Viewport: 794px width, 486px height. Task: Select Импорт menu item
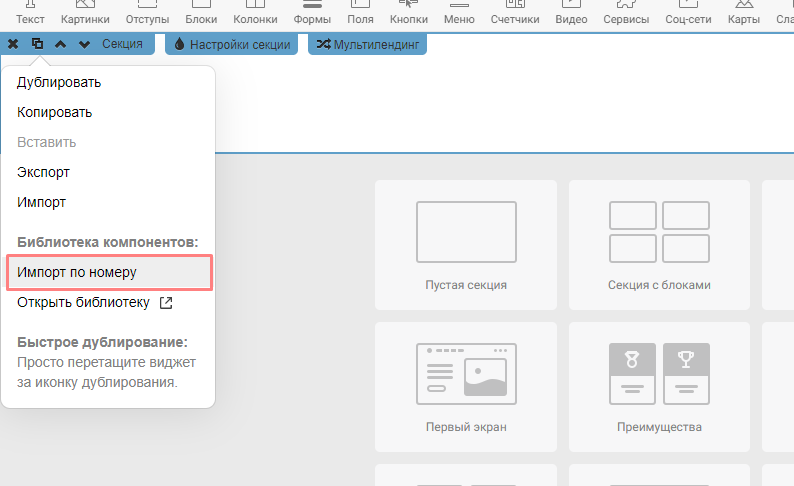click(x=42, y=202)
